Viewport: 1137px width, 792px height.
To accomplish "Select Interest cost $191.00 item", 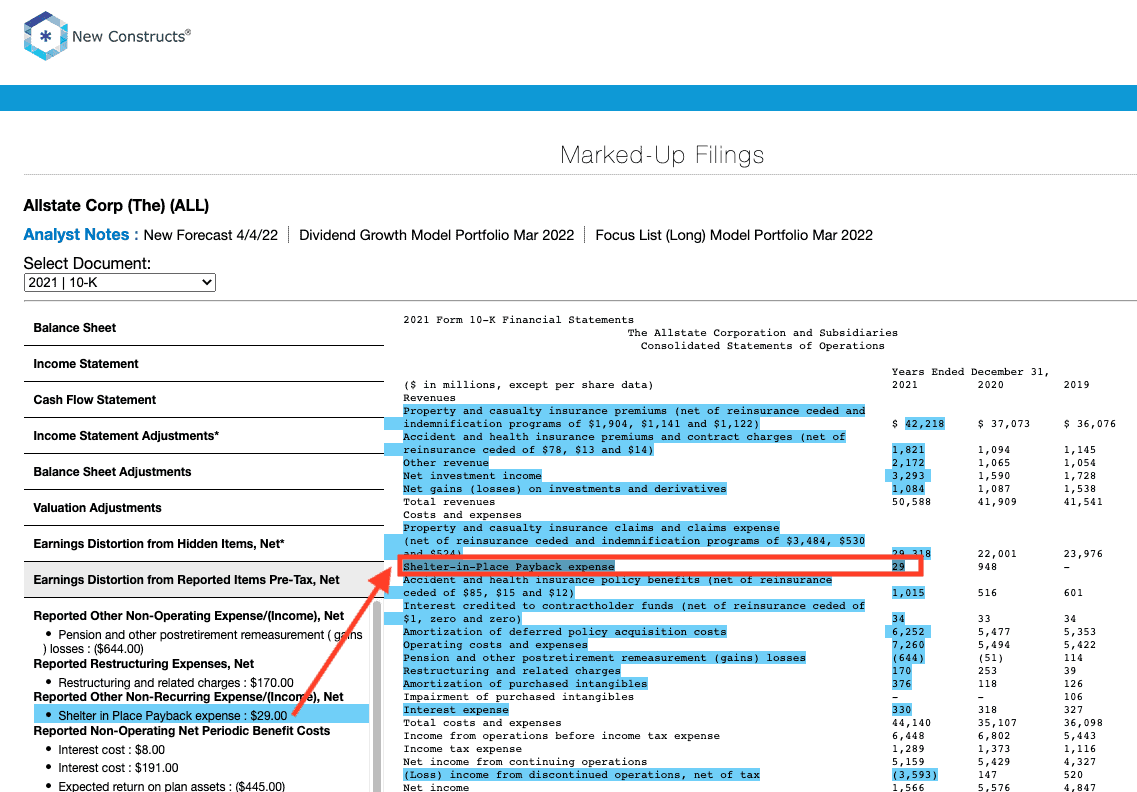I will coord(118,767).
